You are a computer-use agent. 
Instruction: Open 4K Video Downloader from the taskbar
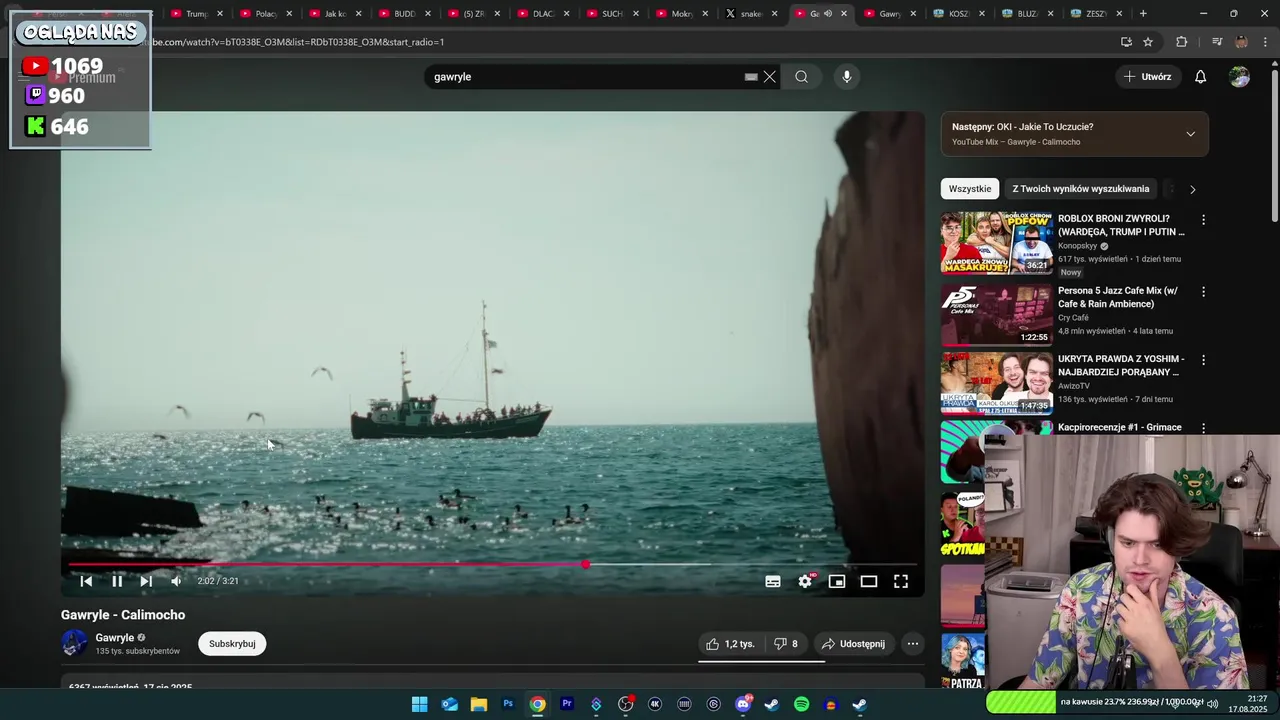655,704
